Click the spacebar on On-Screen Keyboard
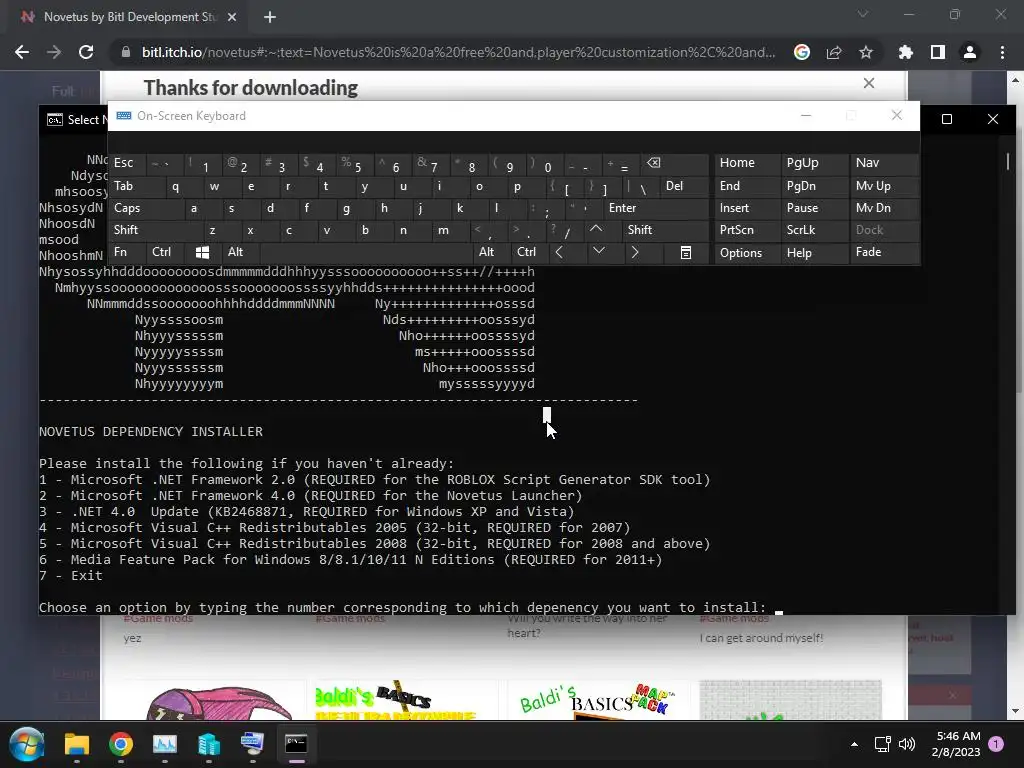The width and height of the screenshot is (1024, 768). point(366,252)
